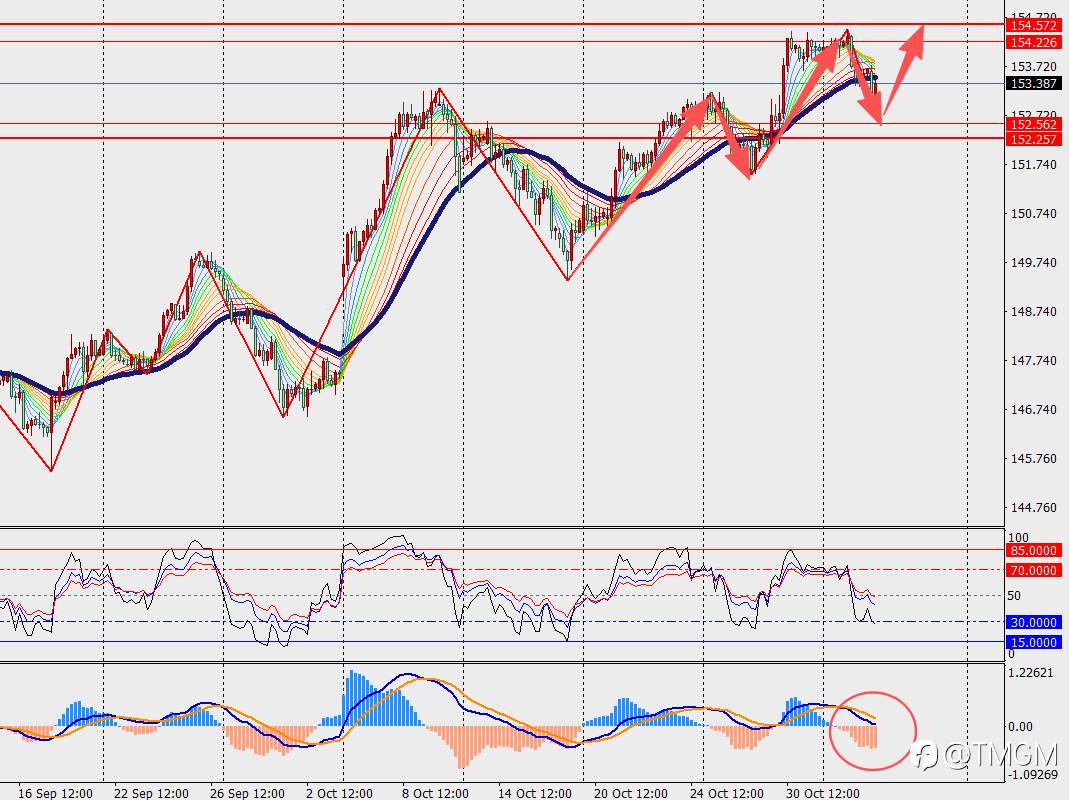
Task: Click the 147.740 price axis value
Action: [x=1034, y=361]
